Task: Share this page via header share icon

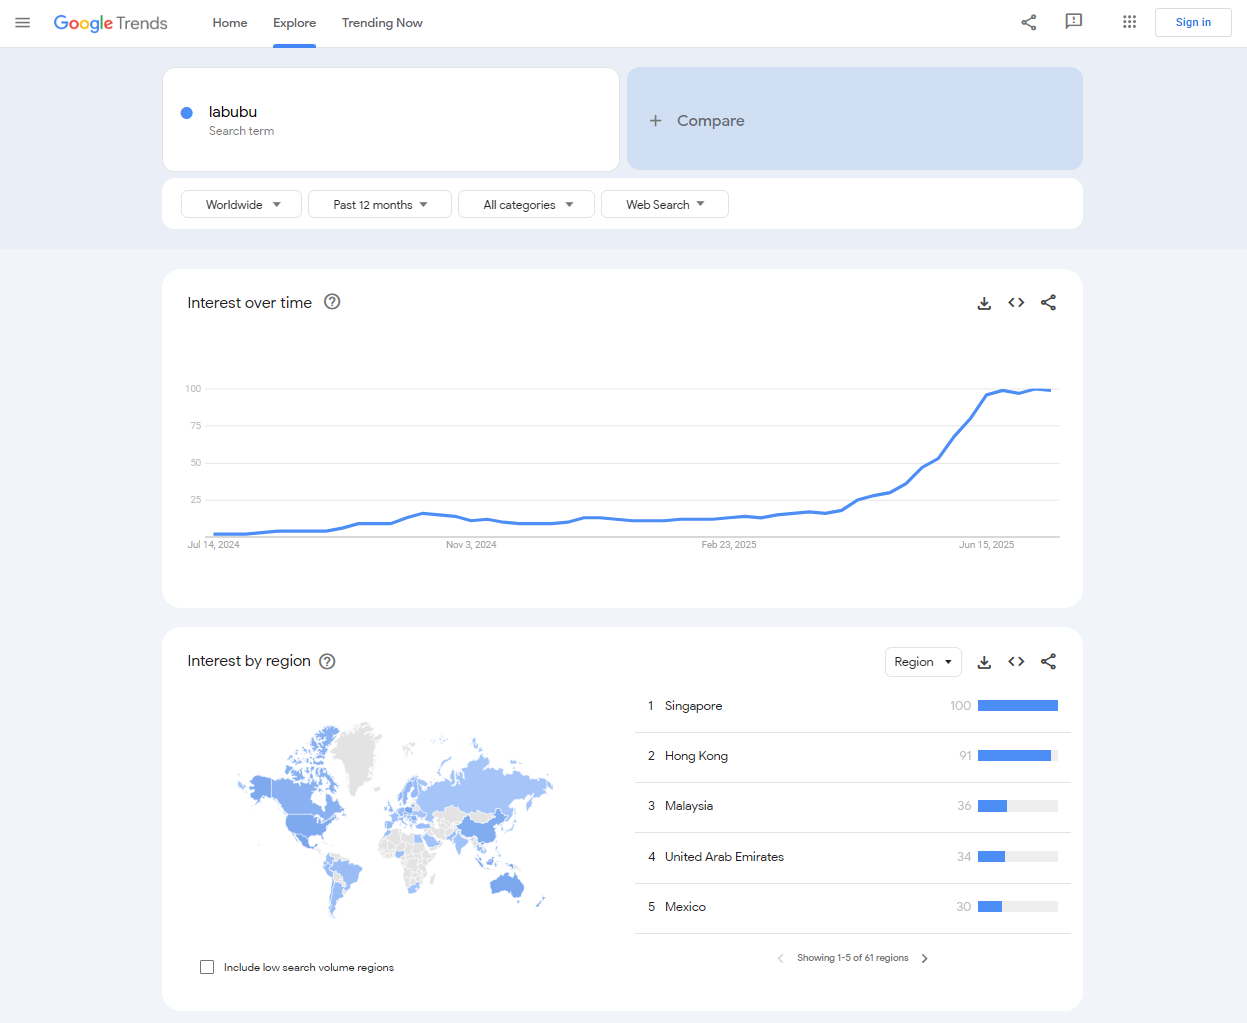Action: coord(1028,22)
